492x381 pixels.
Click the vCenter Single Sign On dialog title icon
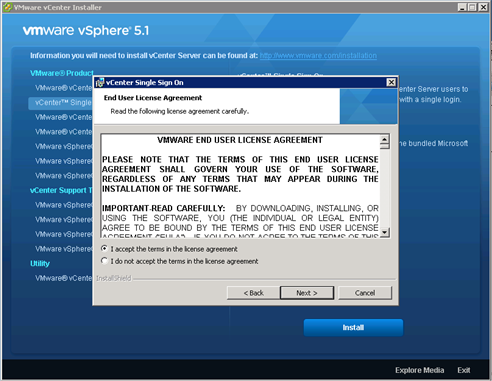(99, 83)
